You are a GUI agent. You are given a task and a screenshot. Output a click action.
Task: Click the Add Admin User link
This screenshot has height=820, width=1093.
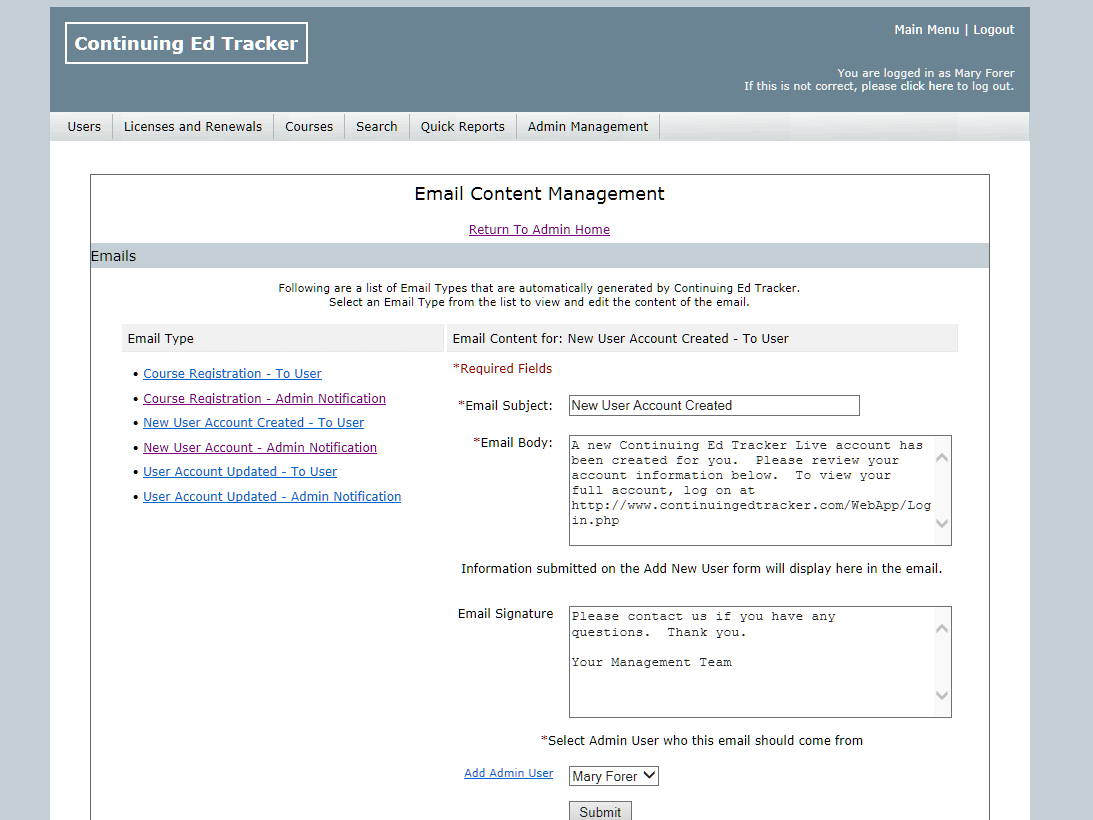[x=508, y=773]
